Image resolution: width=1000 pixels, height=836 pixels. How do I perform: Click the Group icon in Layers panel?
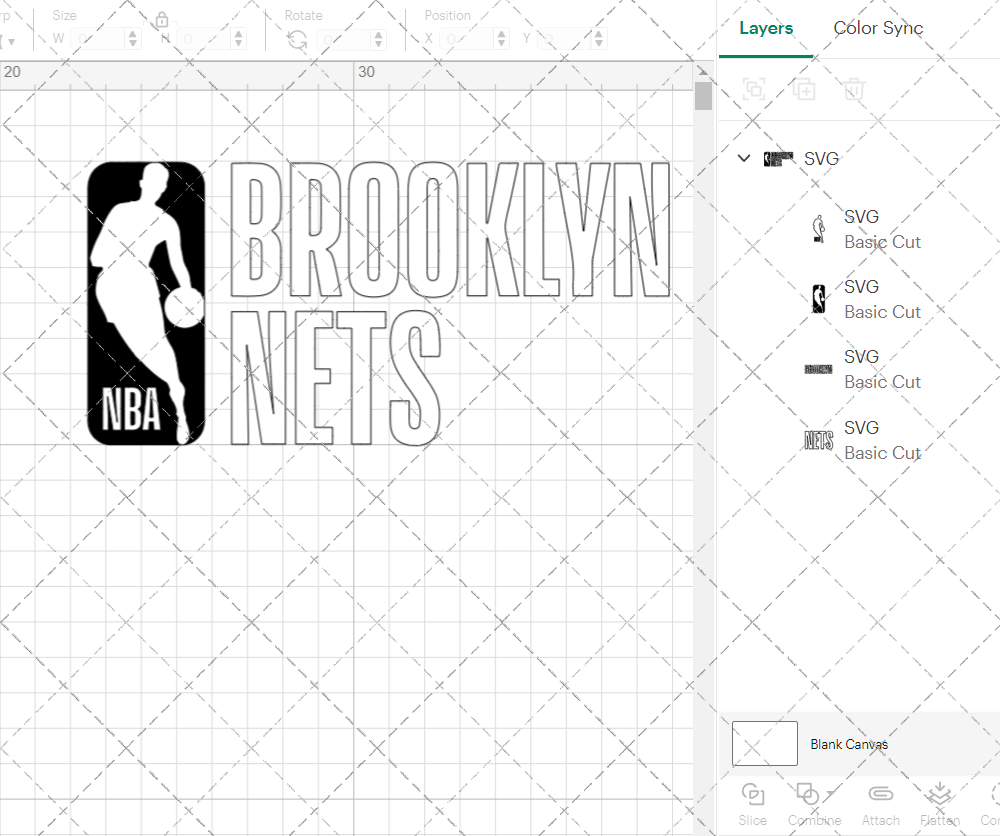tap(754, 89)
